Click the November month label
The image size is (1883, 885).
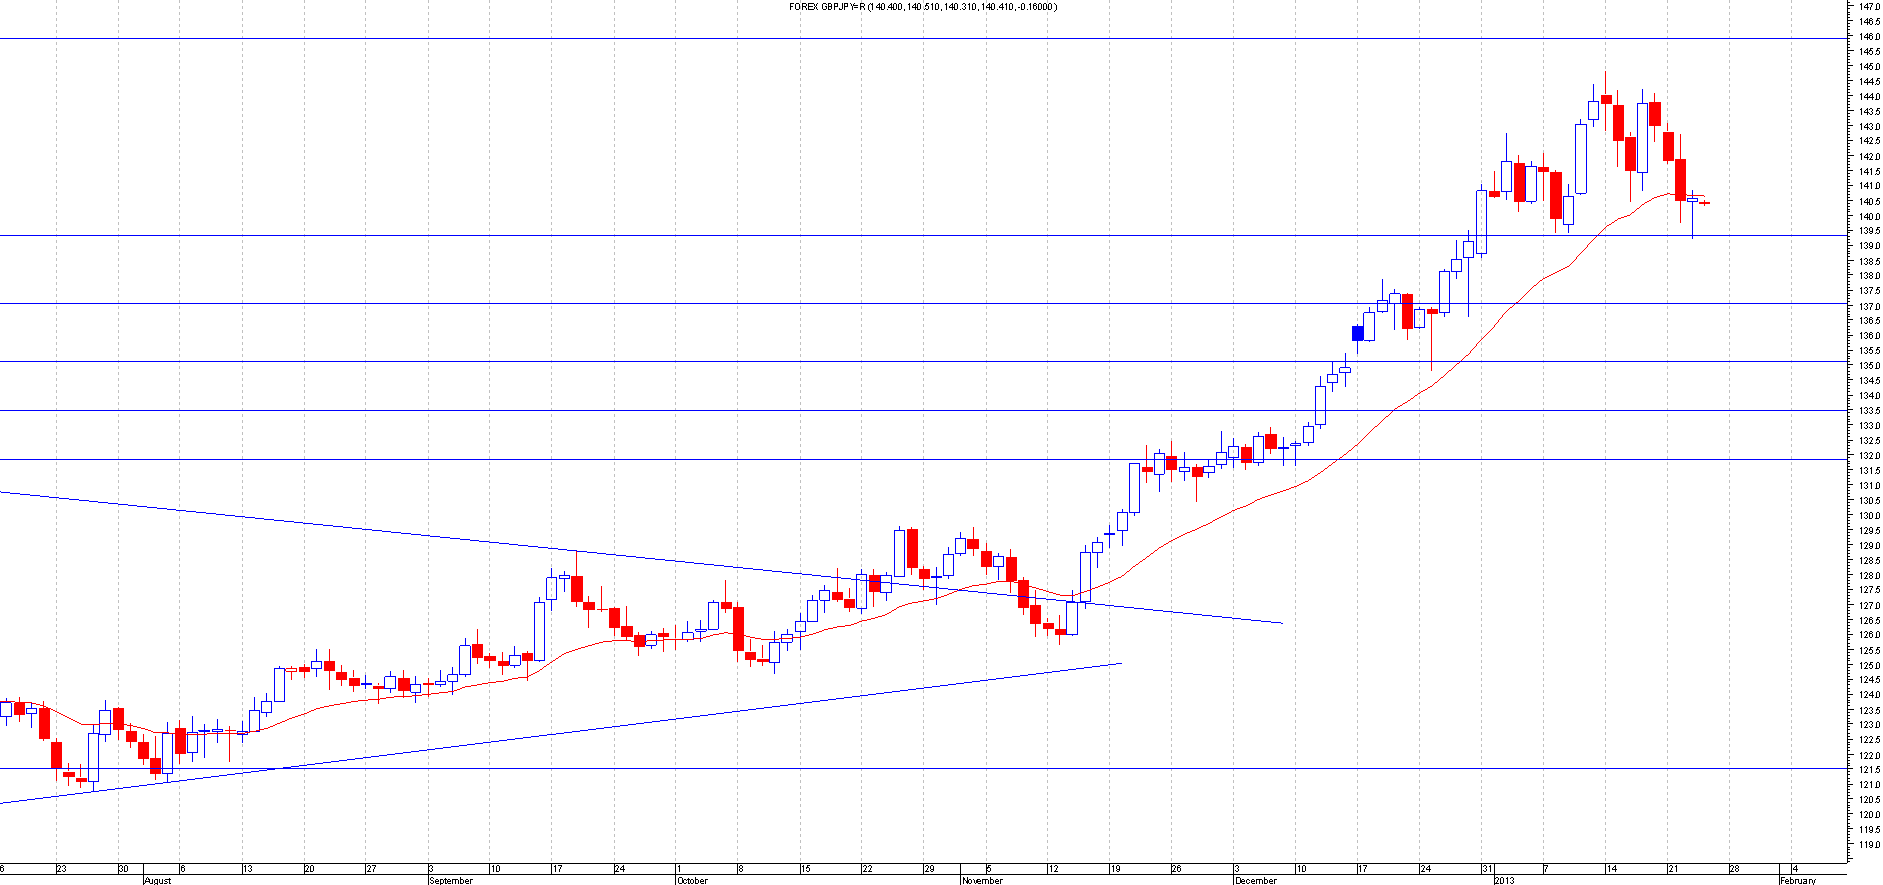tap(981, 881)
